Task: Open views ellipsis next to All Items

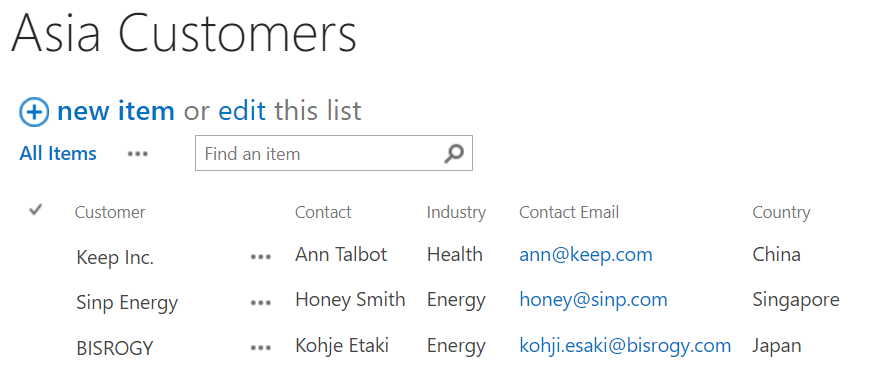Action: (x=138, y=154)
